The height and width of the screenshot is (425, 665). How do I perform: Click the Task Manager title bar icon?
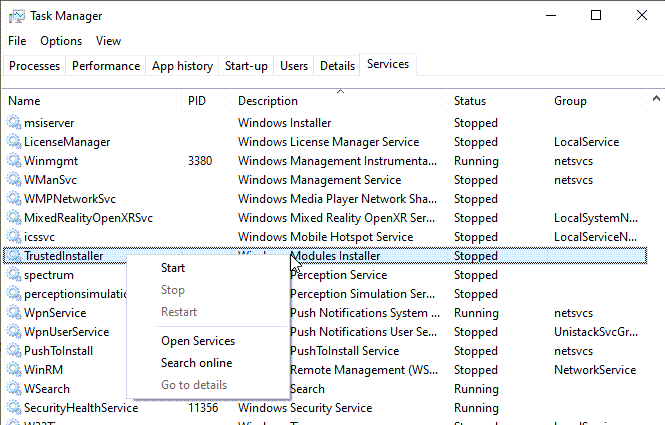pyautogui.click(x=17, y=16)
